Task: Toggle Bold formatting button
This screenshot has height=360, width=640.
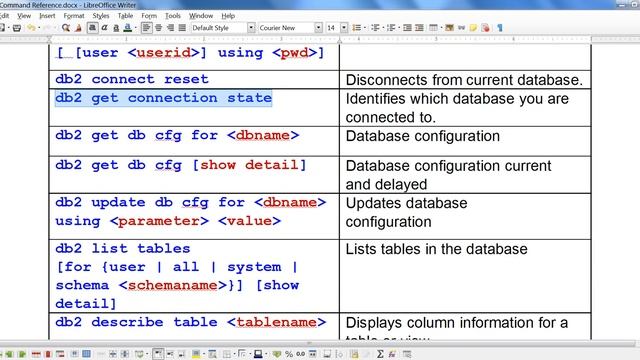Action: click(x=93, y=28)
